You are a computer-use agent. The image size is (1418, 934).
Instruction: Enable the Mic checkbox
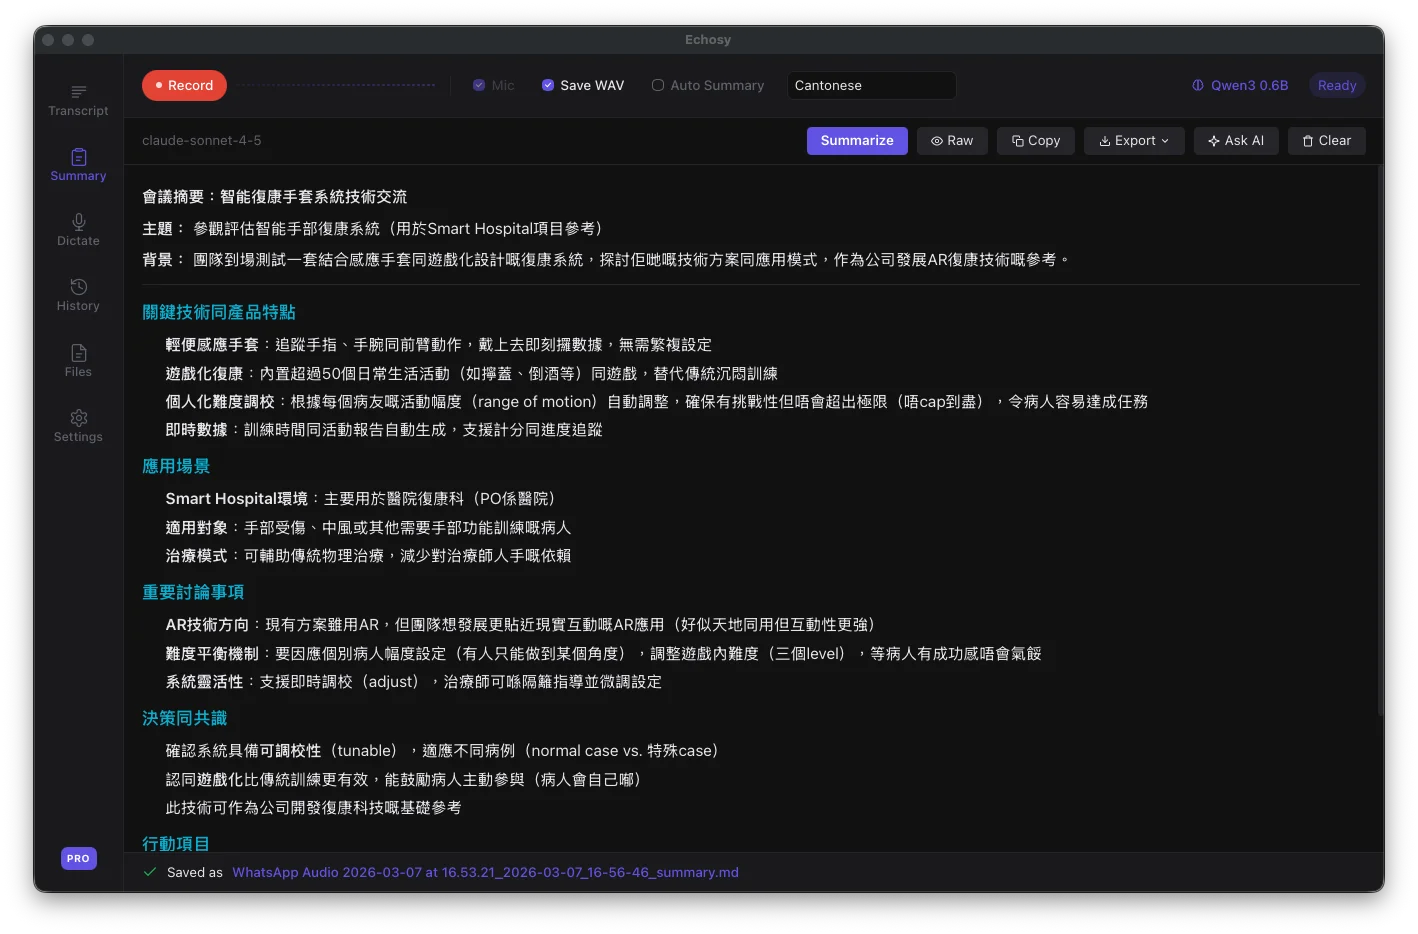tap(479, 85)
